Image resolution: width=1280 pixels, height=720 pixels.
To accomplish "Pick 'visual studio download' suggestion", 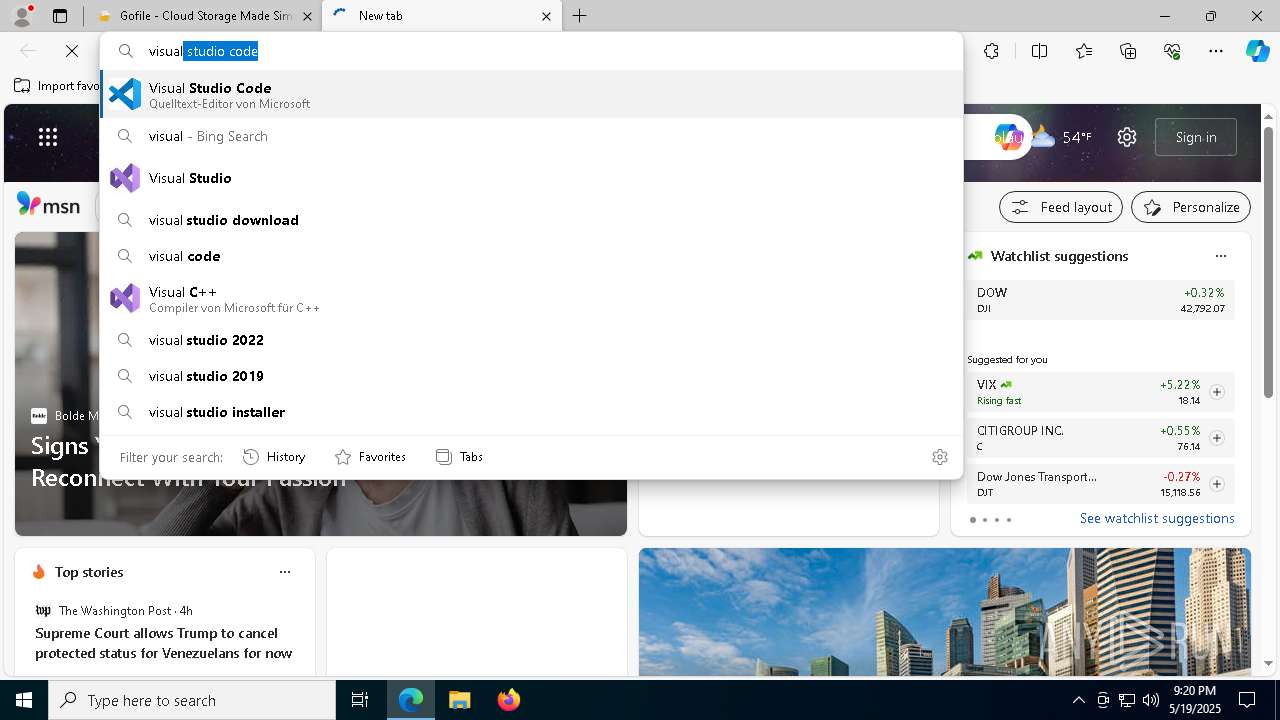I will tap(531, 220).
